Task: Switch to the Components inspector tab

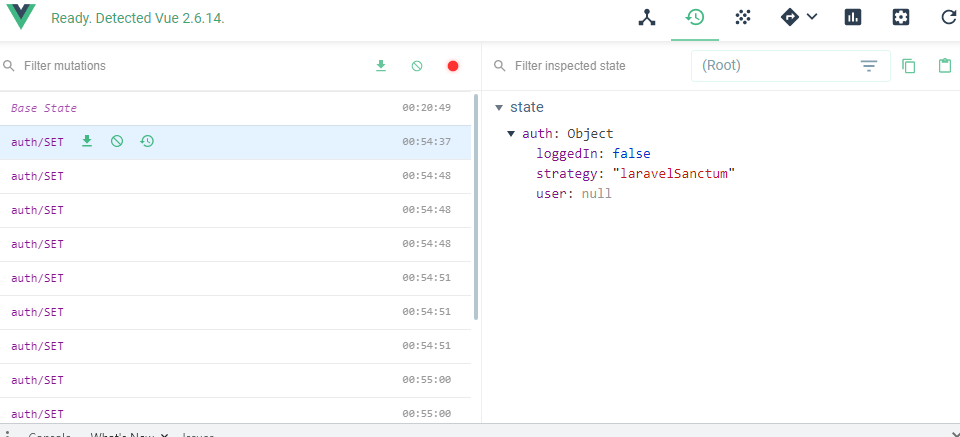Action: pyautogui.click(x=647, y=18)
